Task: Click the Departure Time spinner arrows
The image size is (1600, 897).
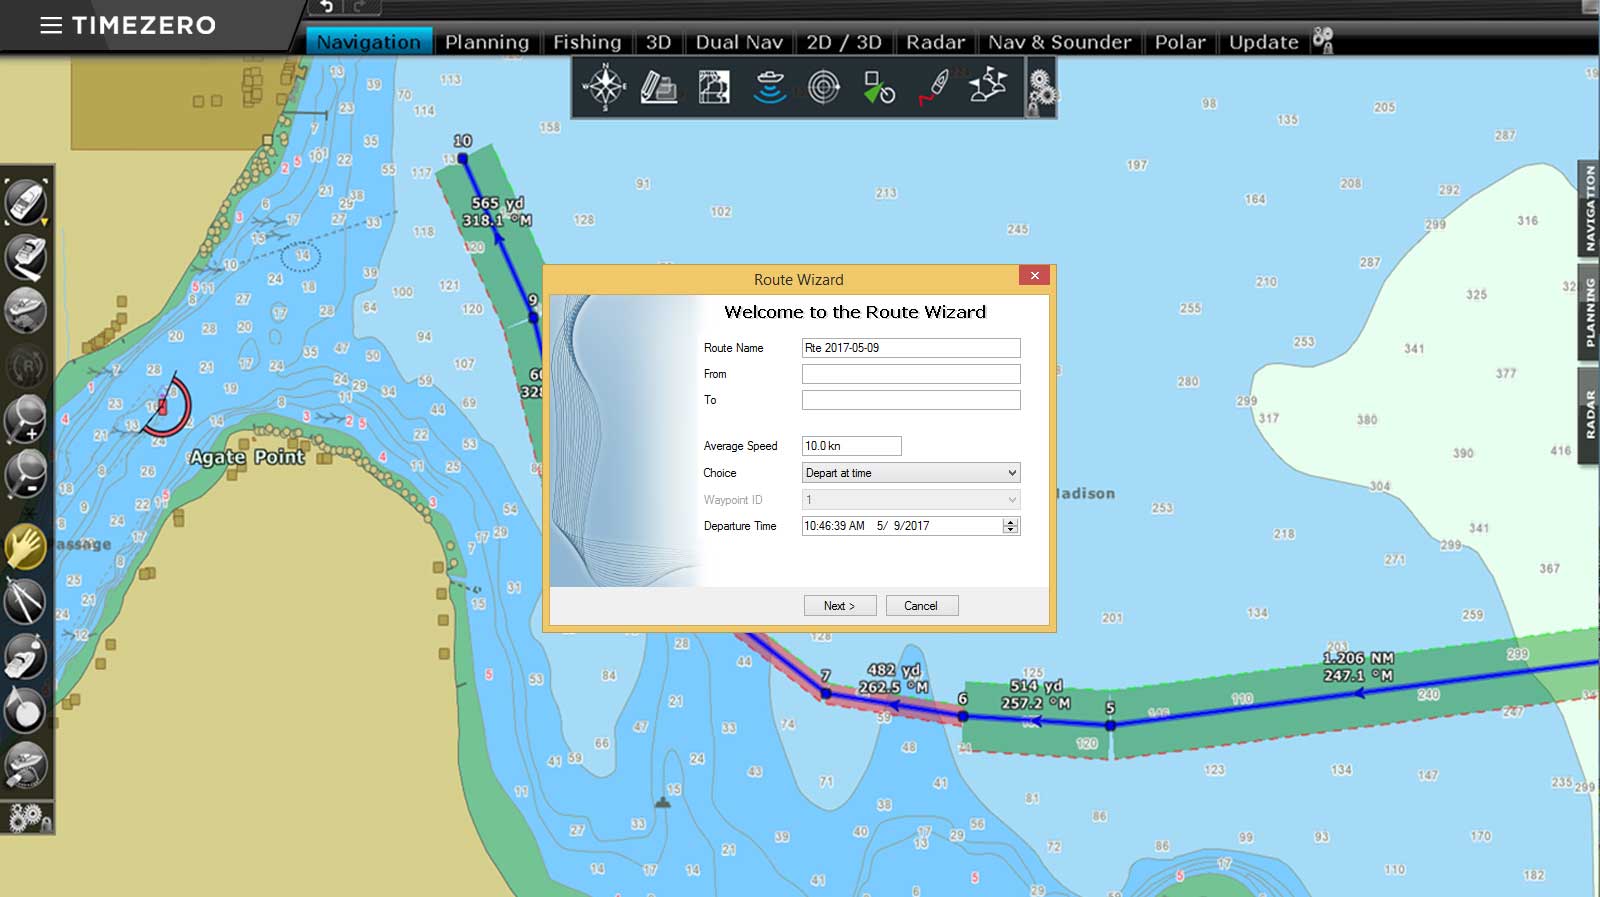Action: (x=1011, y=526)
